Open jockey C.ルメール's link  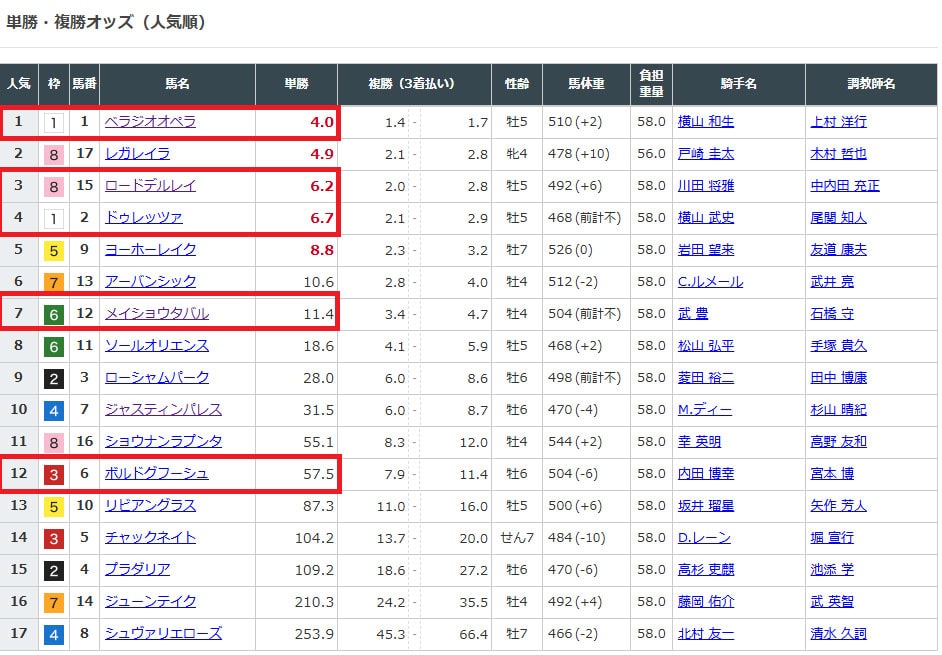click(710, 281)
